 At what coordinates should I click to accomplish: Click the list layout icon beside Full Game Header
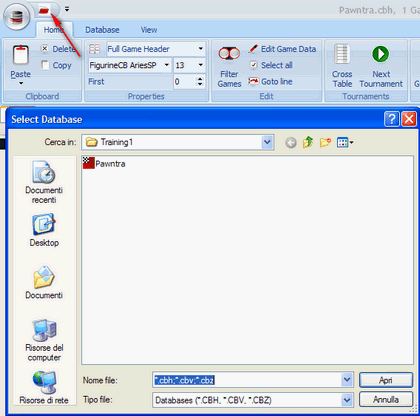(x=94, y=49)
